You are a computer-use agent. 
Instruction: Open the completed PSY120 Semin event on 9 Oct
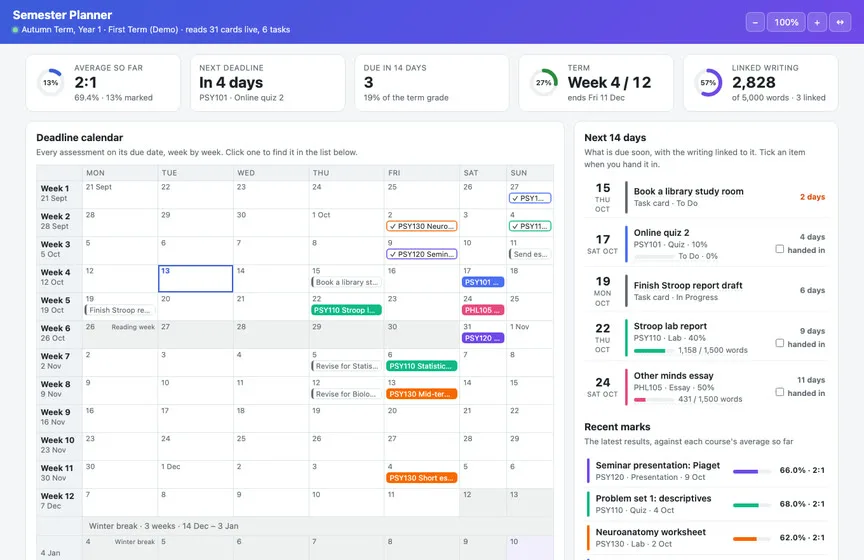(422, 254)
